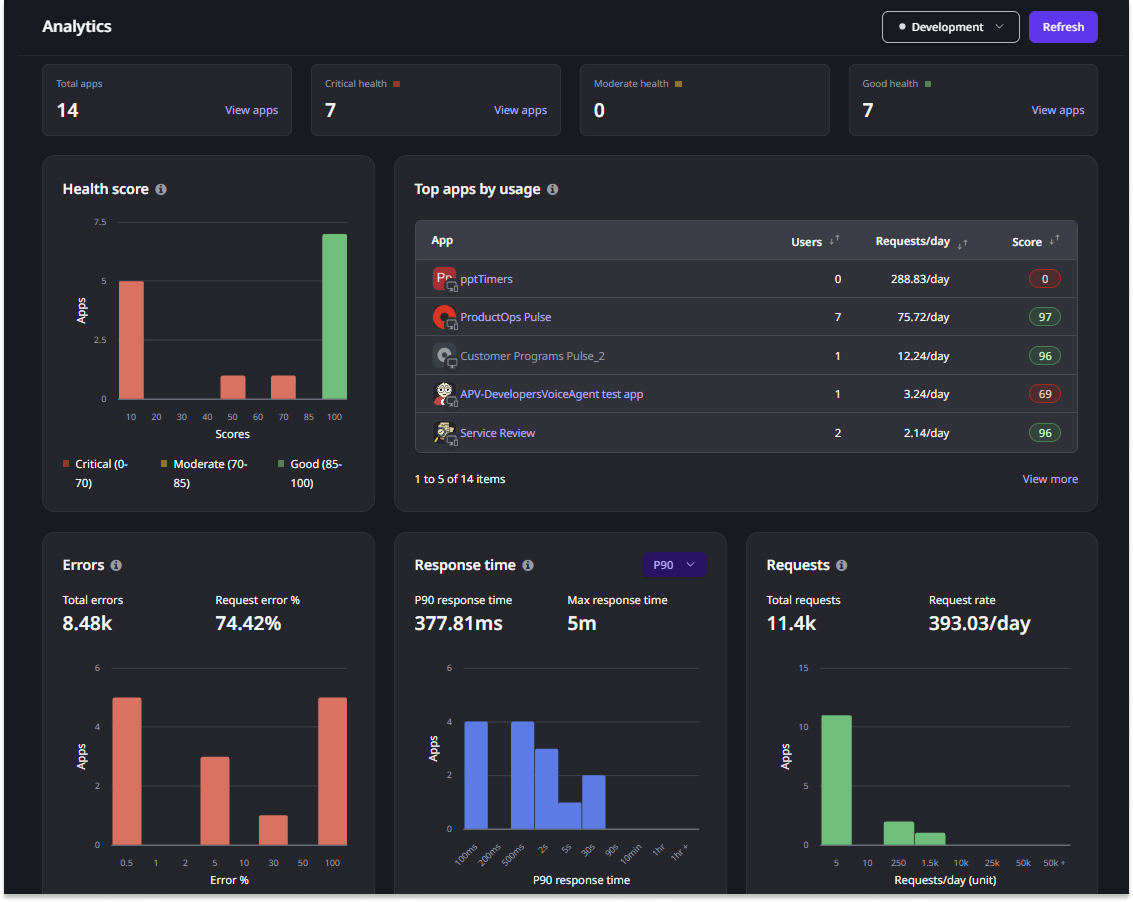Click the Health score info icon
Viewport: 1133px width, 902px height.
point(161,189)
